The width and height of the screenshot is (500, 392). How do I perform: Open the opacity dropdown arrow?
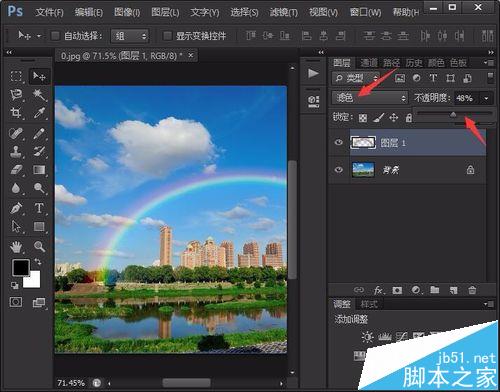pos(486,98)
